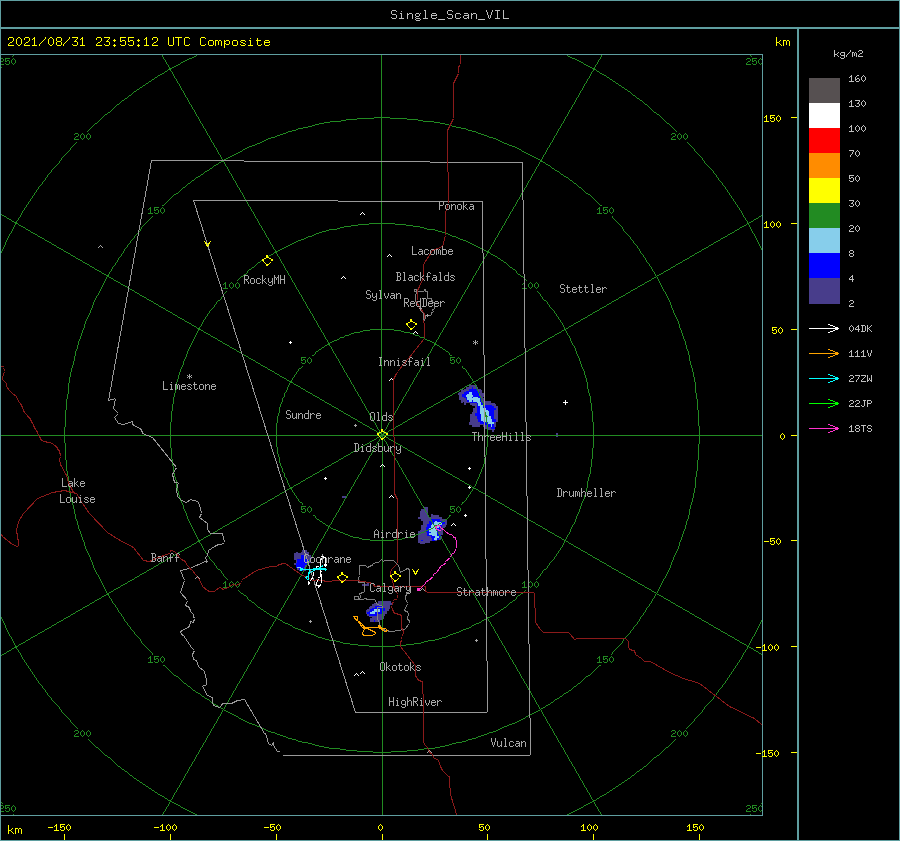Click the magenta 18TS track arrow in legend
This screenshot has width=900, height=841.
tap(824, 428)
